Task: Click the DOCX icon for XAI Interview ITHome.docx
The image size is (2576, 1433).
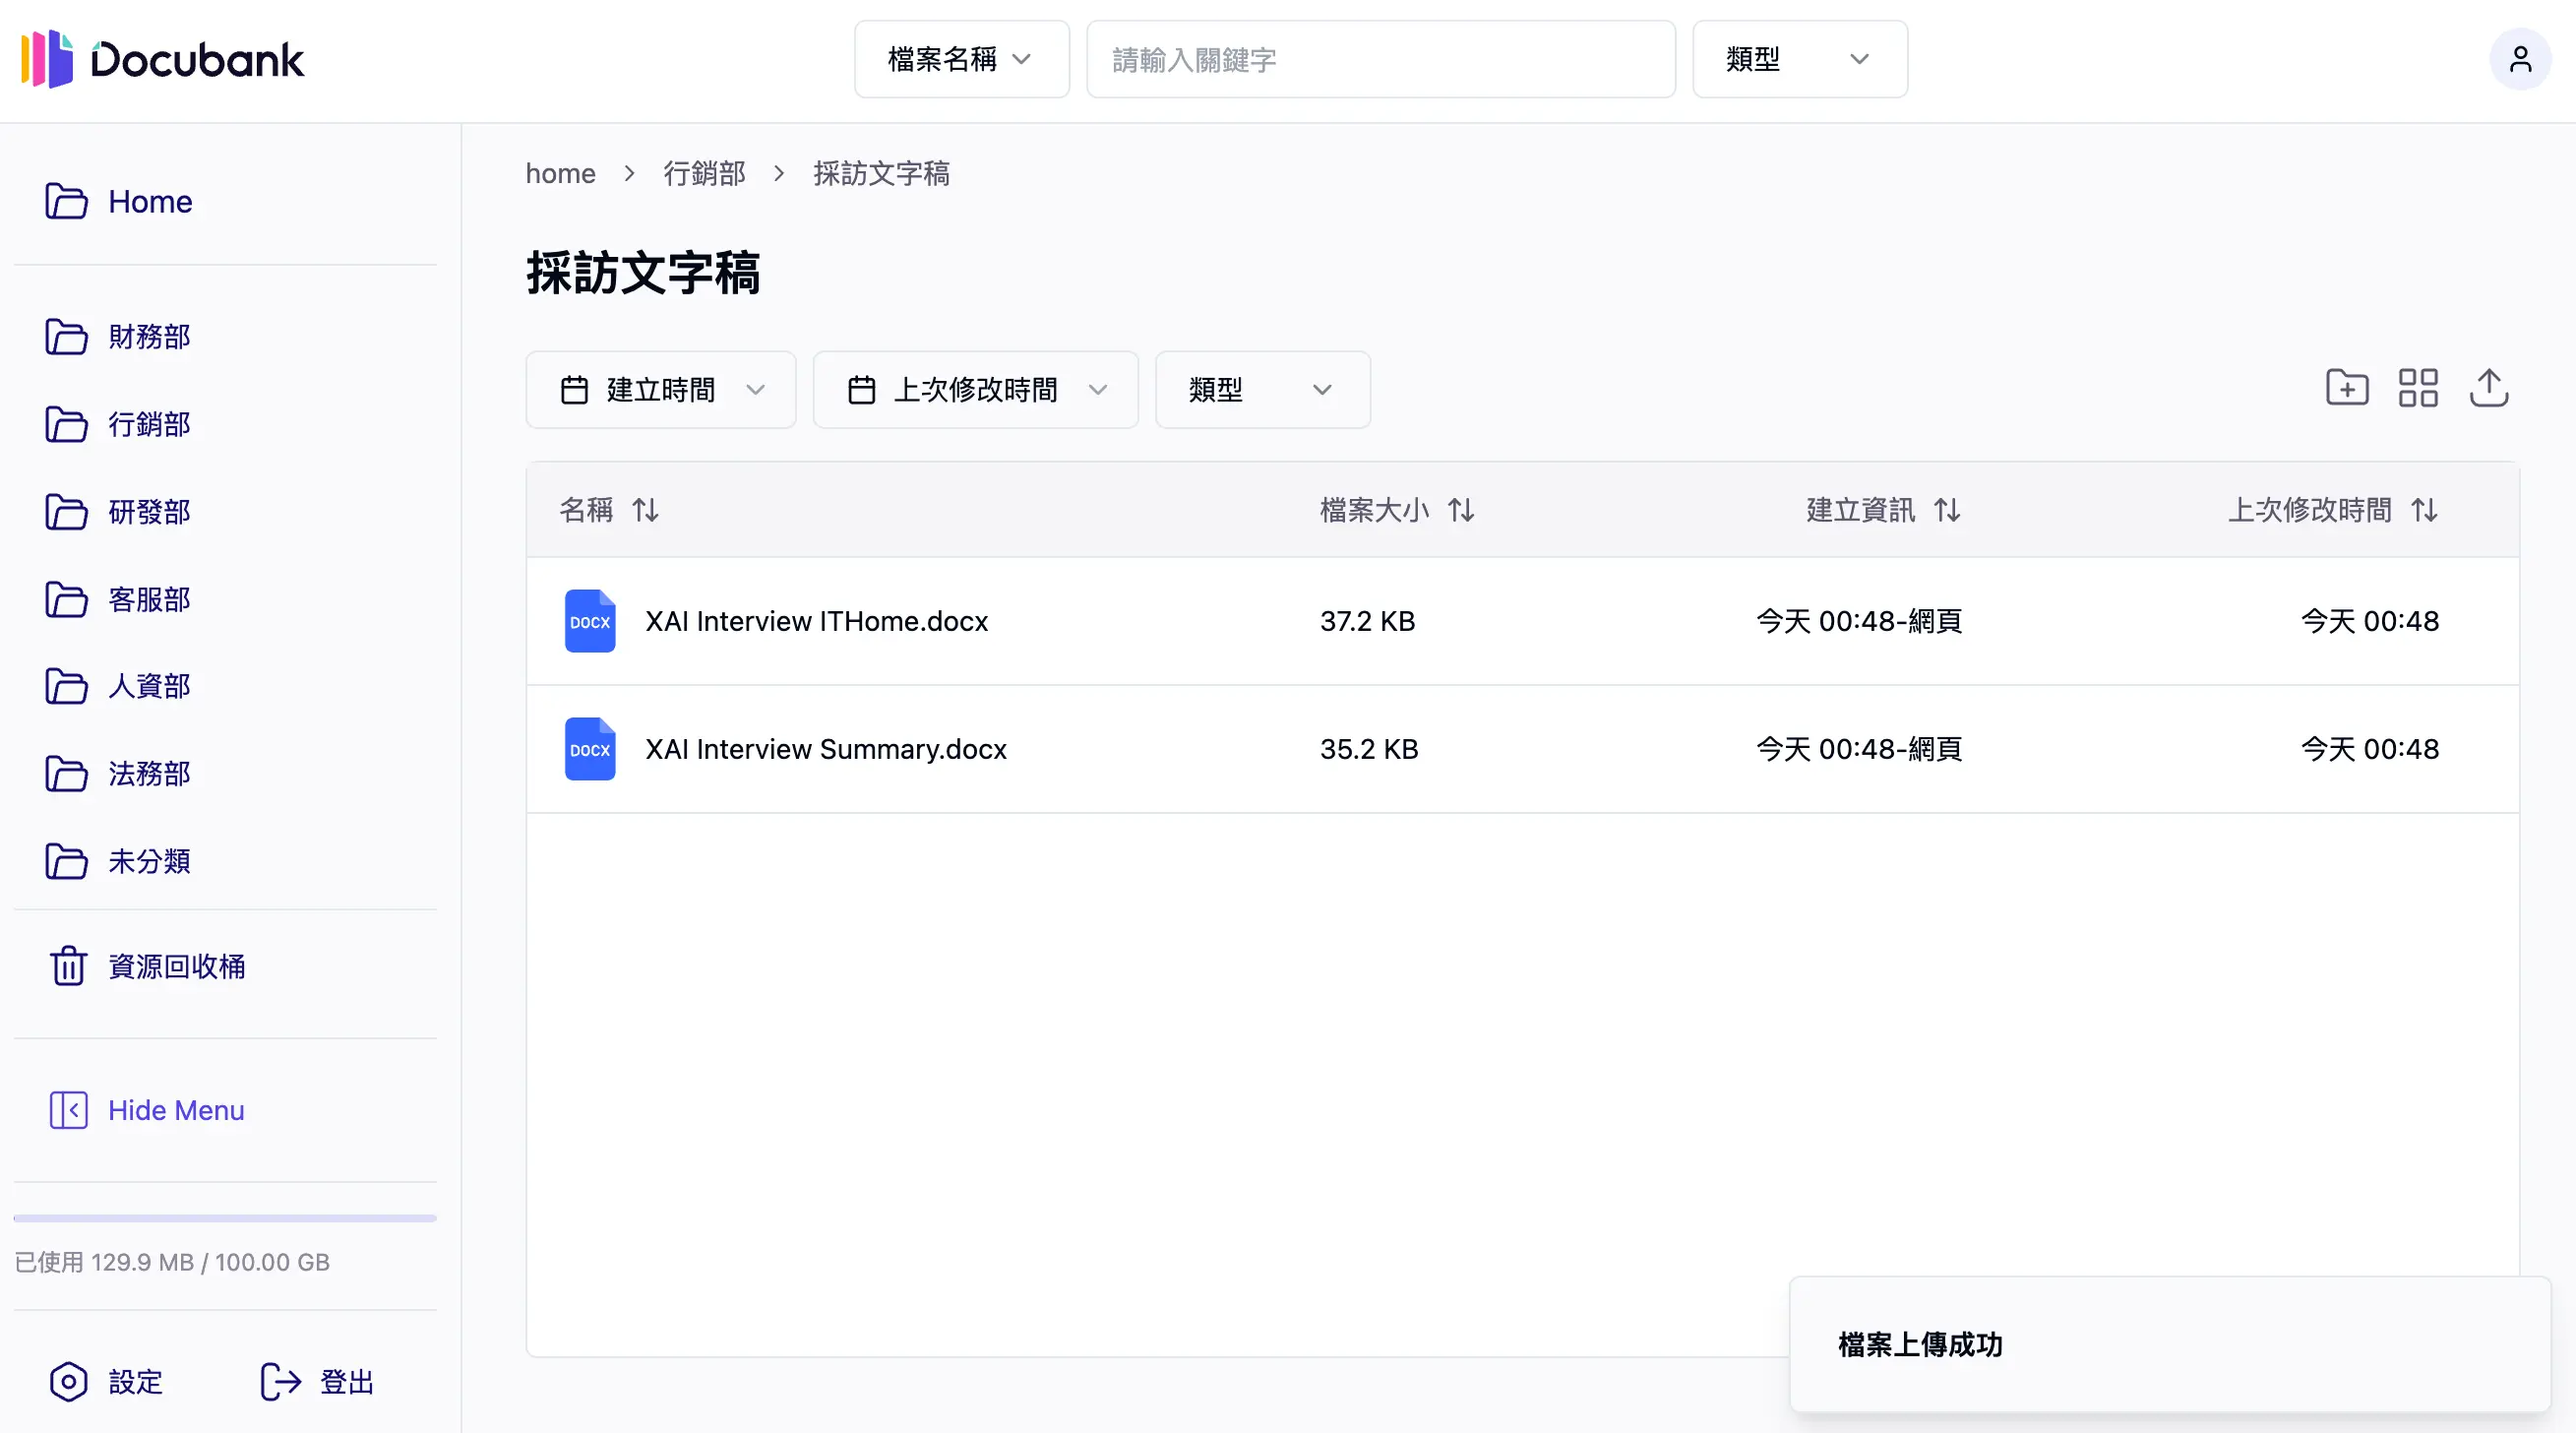Action: 590,621
